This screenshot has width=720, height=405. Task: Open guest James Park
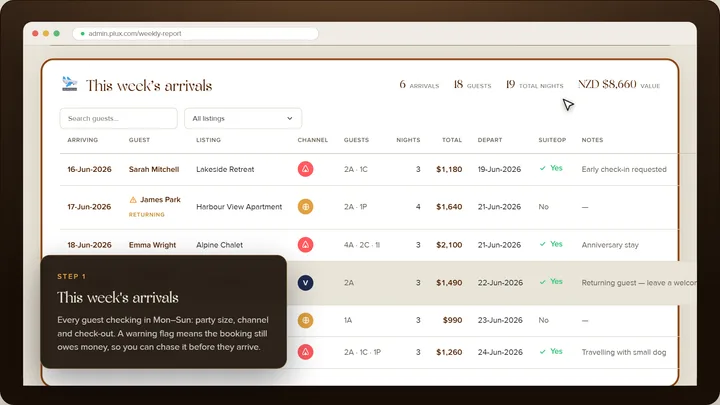(160, 200)
